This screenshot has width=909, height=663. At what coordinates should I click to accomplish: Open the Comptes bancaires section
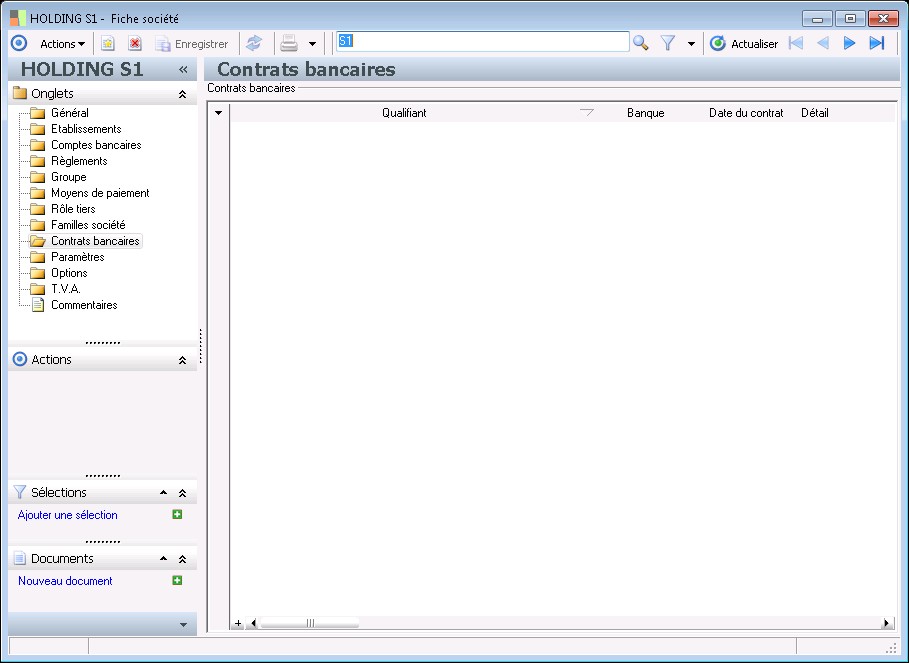click(x=96, y=145)
